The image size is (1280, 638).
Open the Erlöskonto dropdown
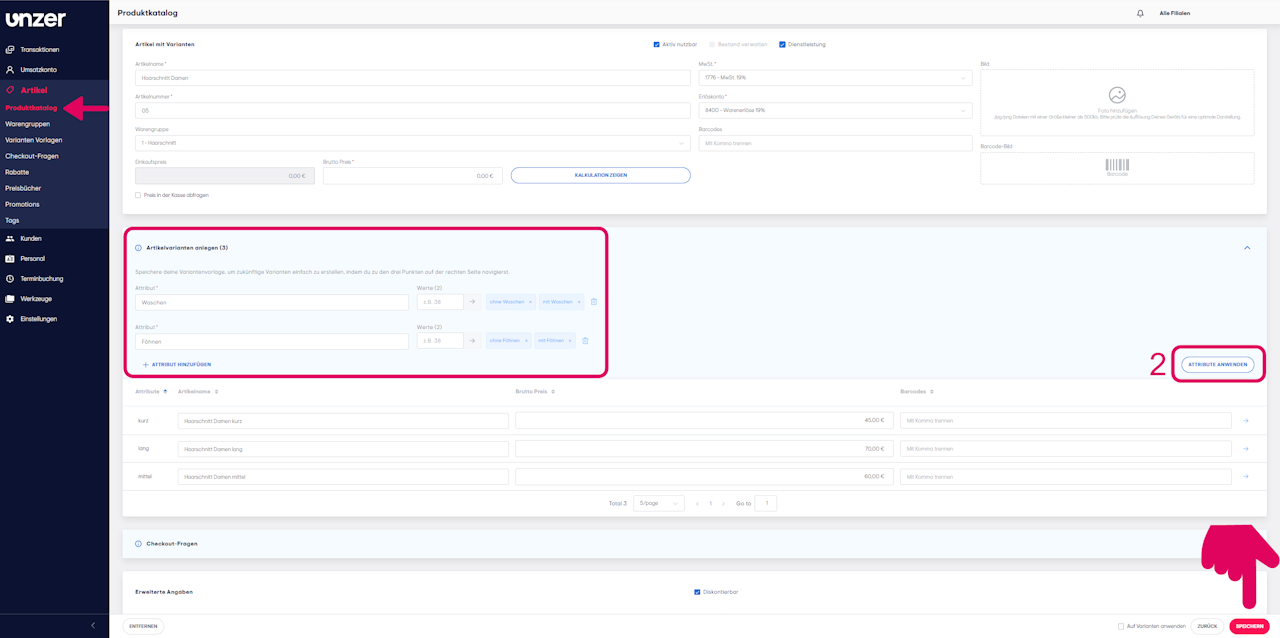point(835,110)
